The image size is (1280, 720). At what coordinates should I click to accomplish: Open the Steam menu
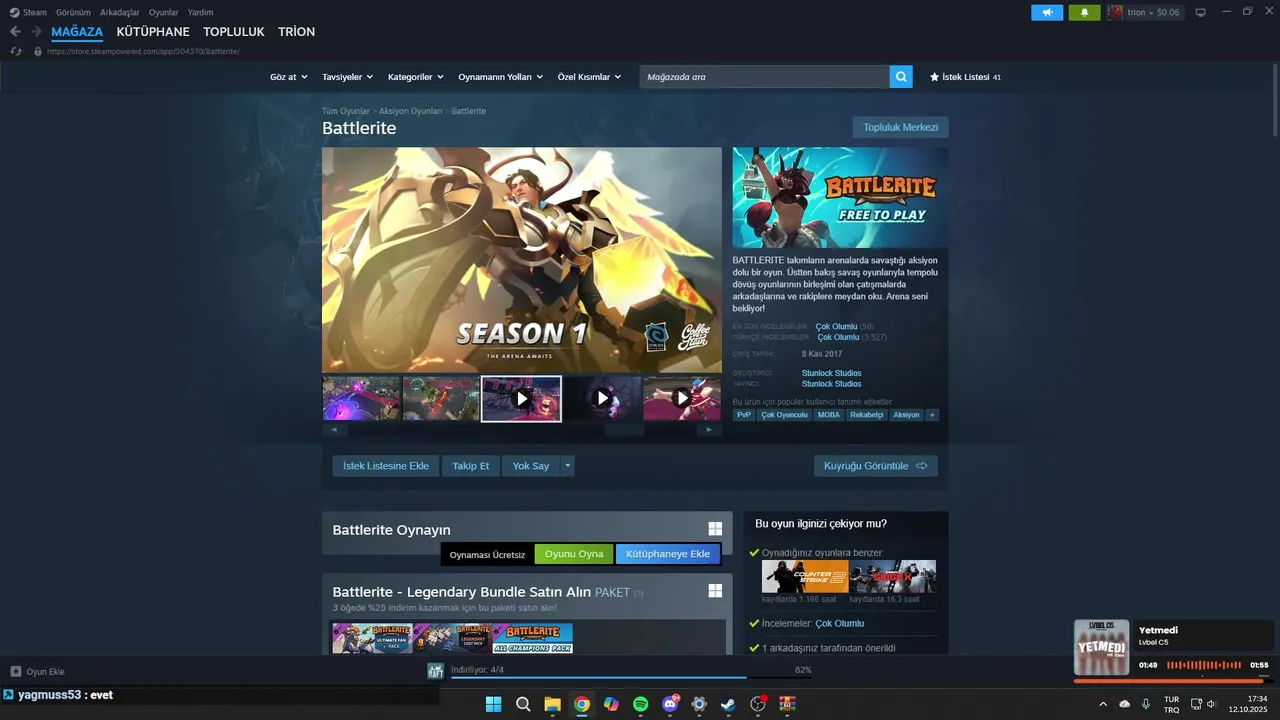[x=29, y=12]
